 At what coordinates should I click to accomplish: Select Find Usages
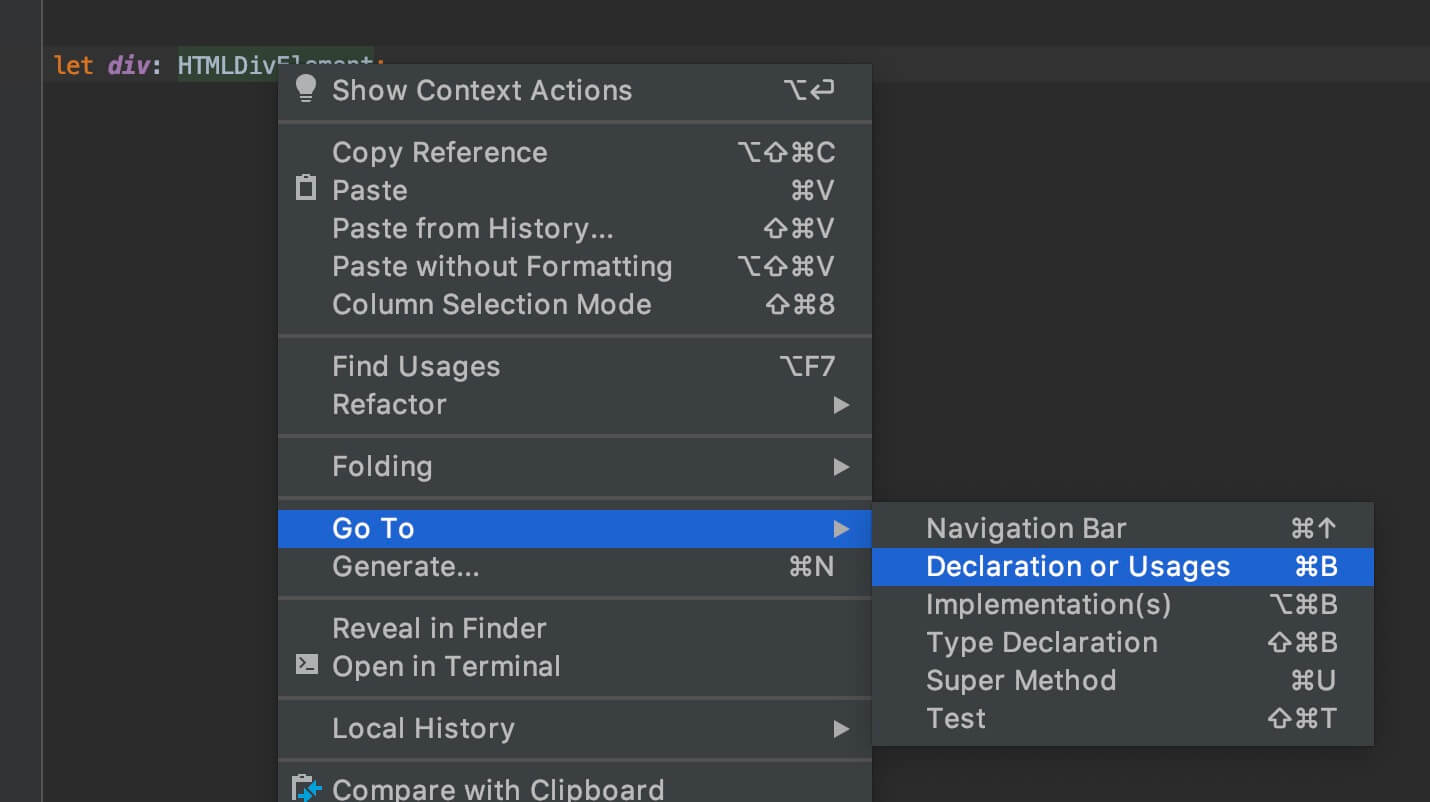pos(575,366)
